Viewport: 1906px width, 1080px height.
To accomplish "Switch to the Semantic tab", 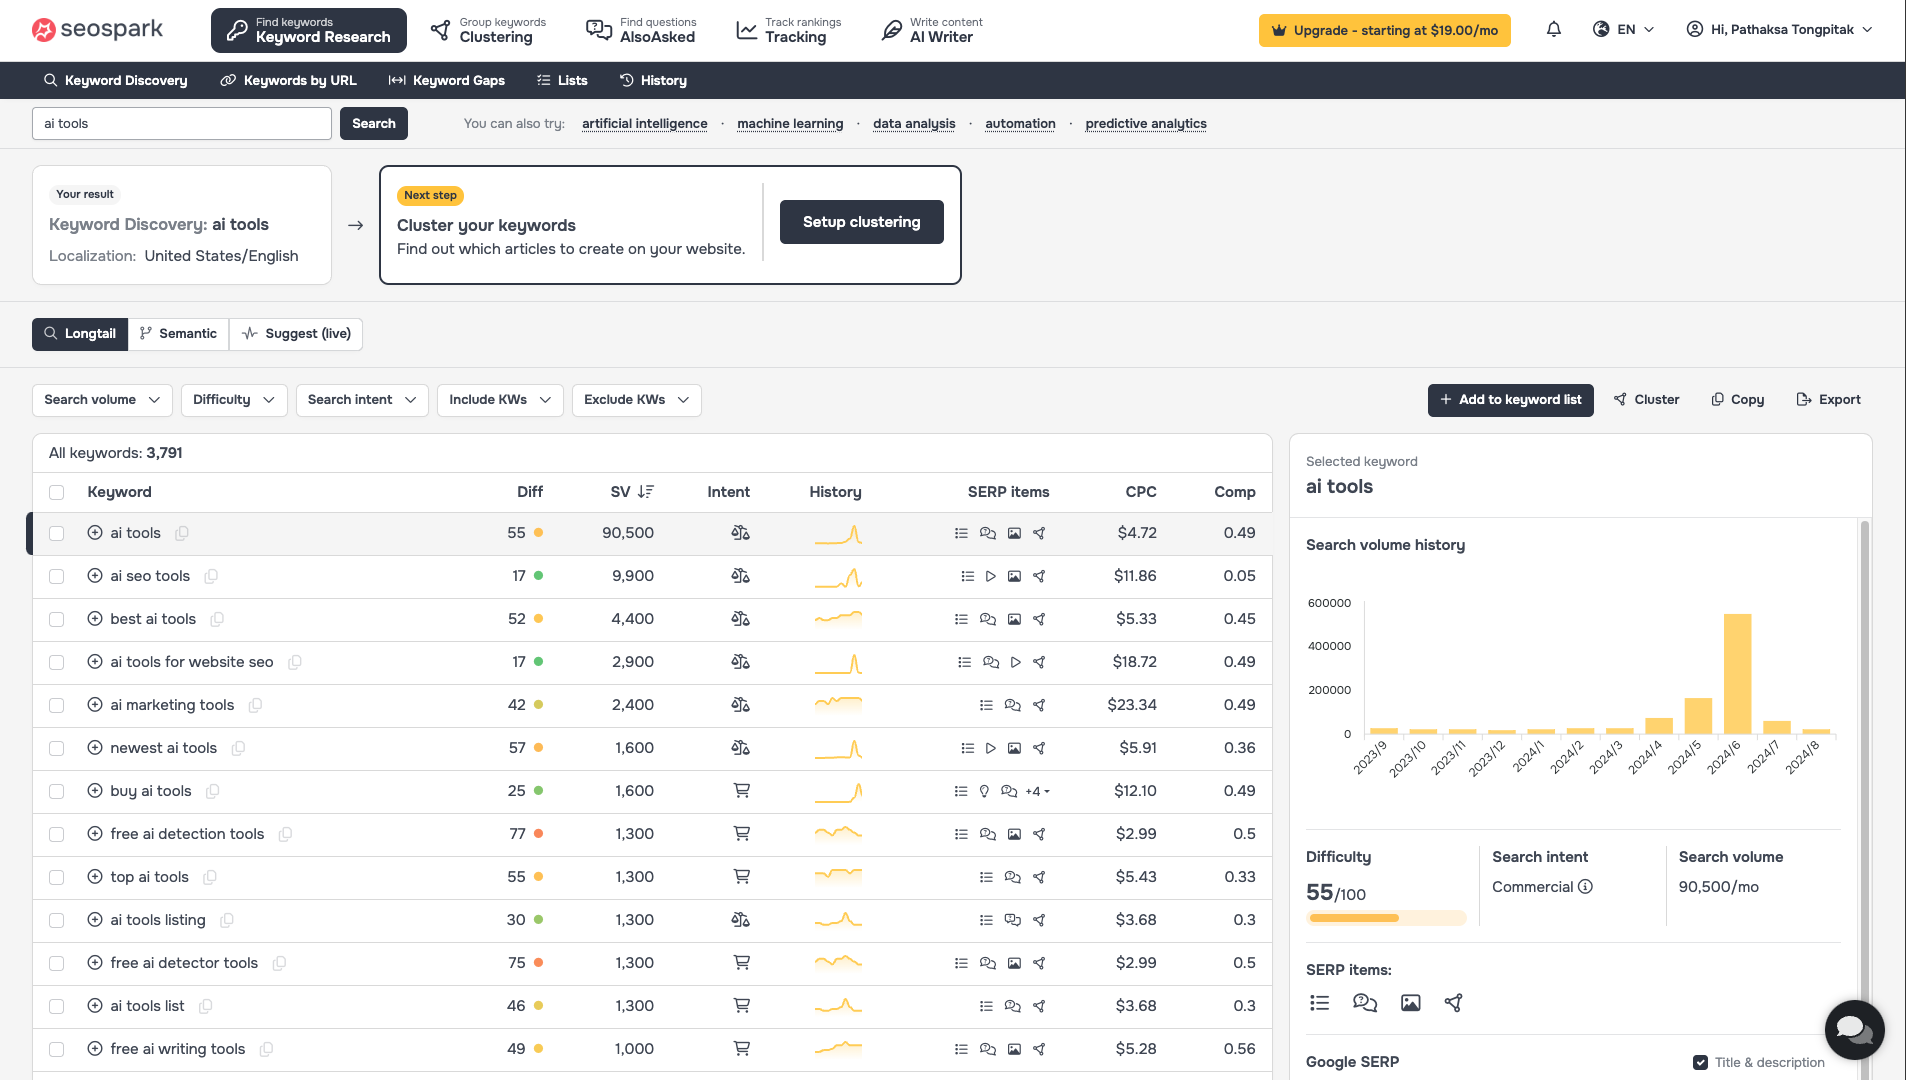I will click(179, 333).
